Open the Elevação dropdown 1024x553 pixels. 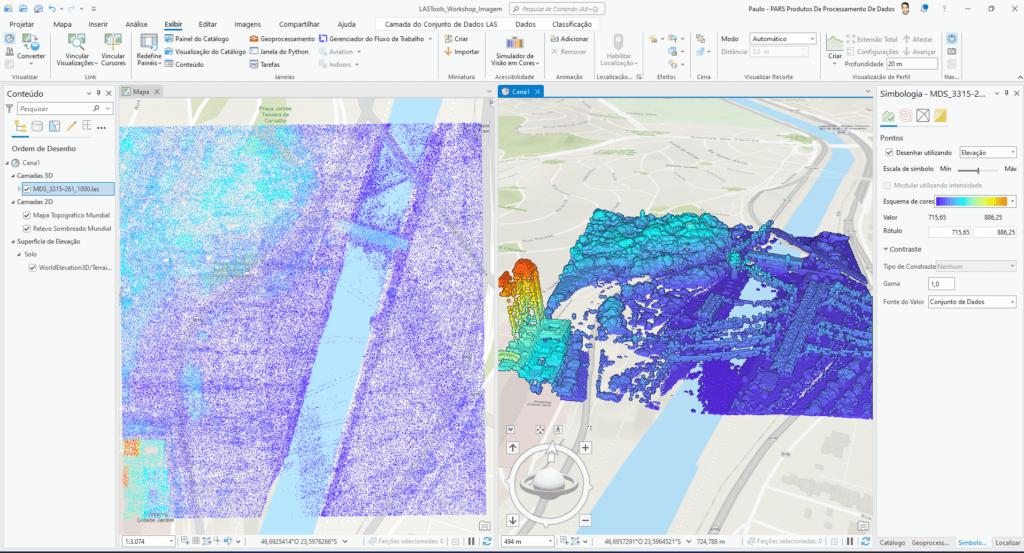(987, 153)
